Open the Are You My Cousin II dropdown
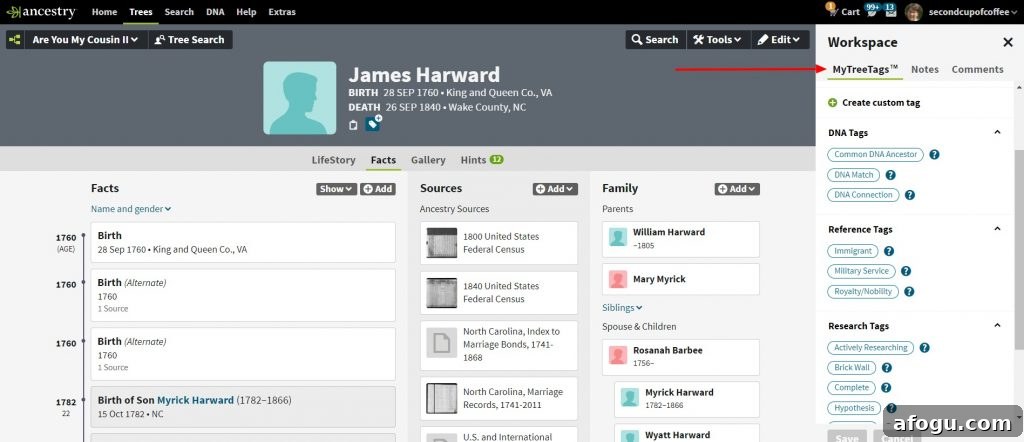This screenshot has width=1024, height=442. coord(86,40)
